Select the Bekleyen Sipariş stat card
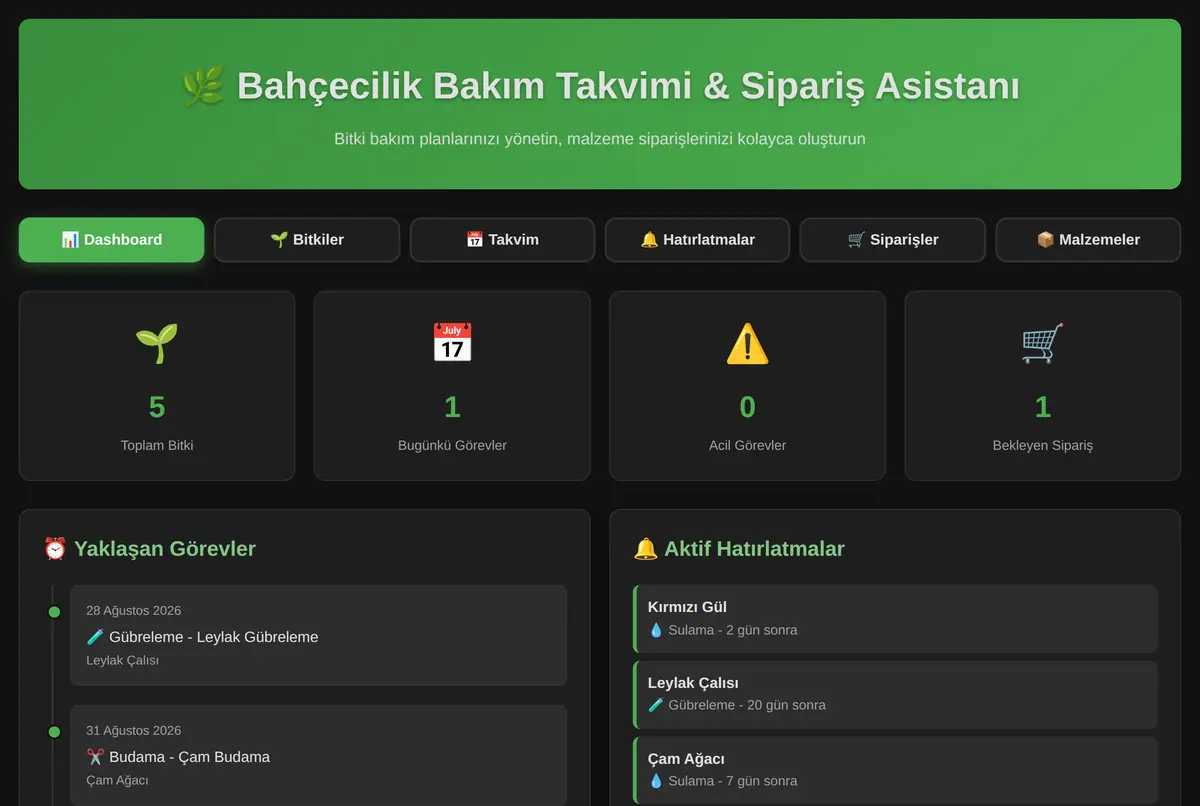Image resolution: width=1200 pixels, height=806 pixels. tap(1043, 386)
